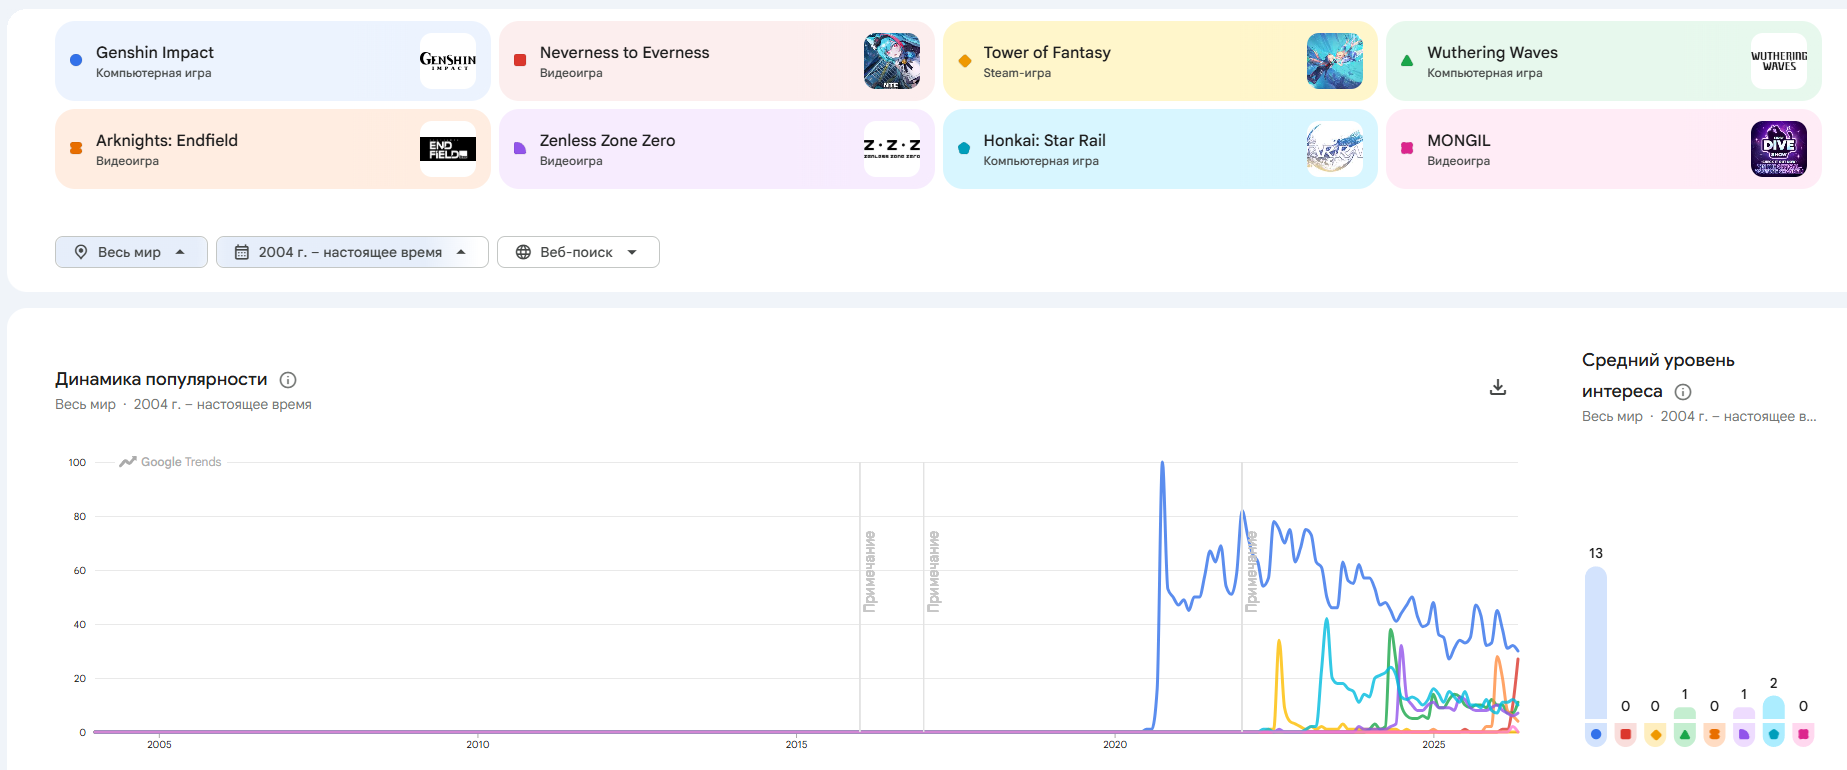Click the Компьютерная игра subtitle under Genshin Impact
Image resolution: width=1847 pixels, height=770 pixels.
(x=153, y=73)
